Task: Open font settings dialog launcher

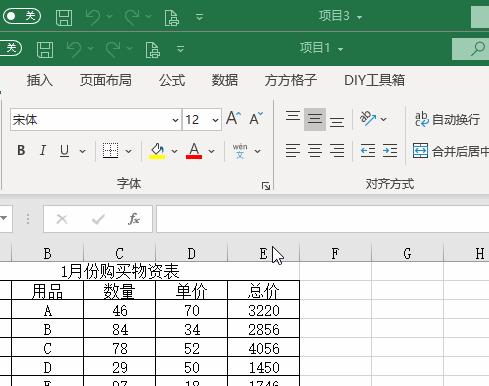Action: [266, 186]
